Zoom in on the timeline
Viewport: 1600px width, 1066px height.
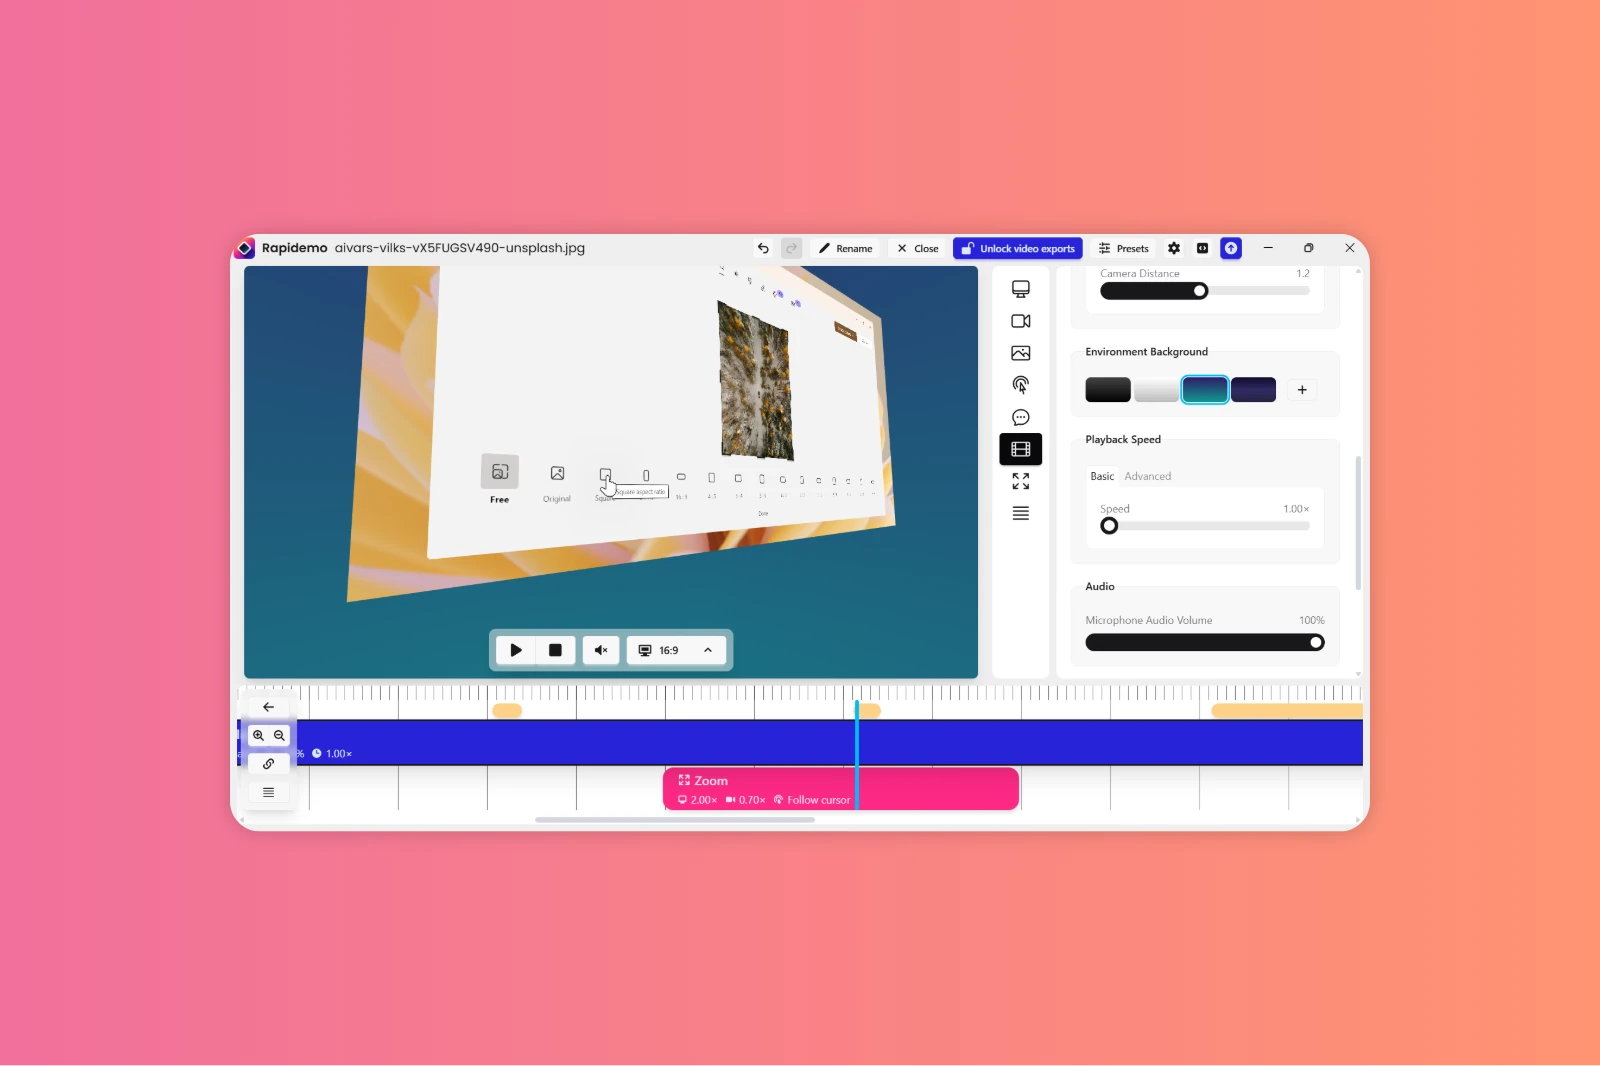(x=258, y=736)
